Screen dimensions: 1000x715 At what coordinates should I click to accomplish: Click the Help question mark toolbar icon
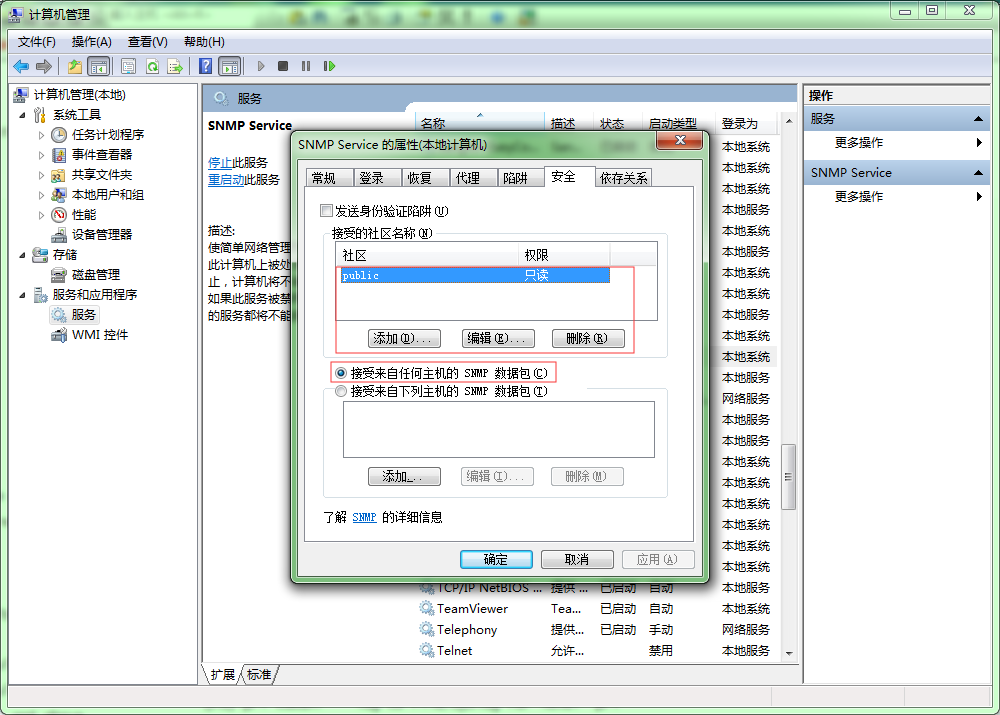coord(205,66)
